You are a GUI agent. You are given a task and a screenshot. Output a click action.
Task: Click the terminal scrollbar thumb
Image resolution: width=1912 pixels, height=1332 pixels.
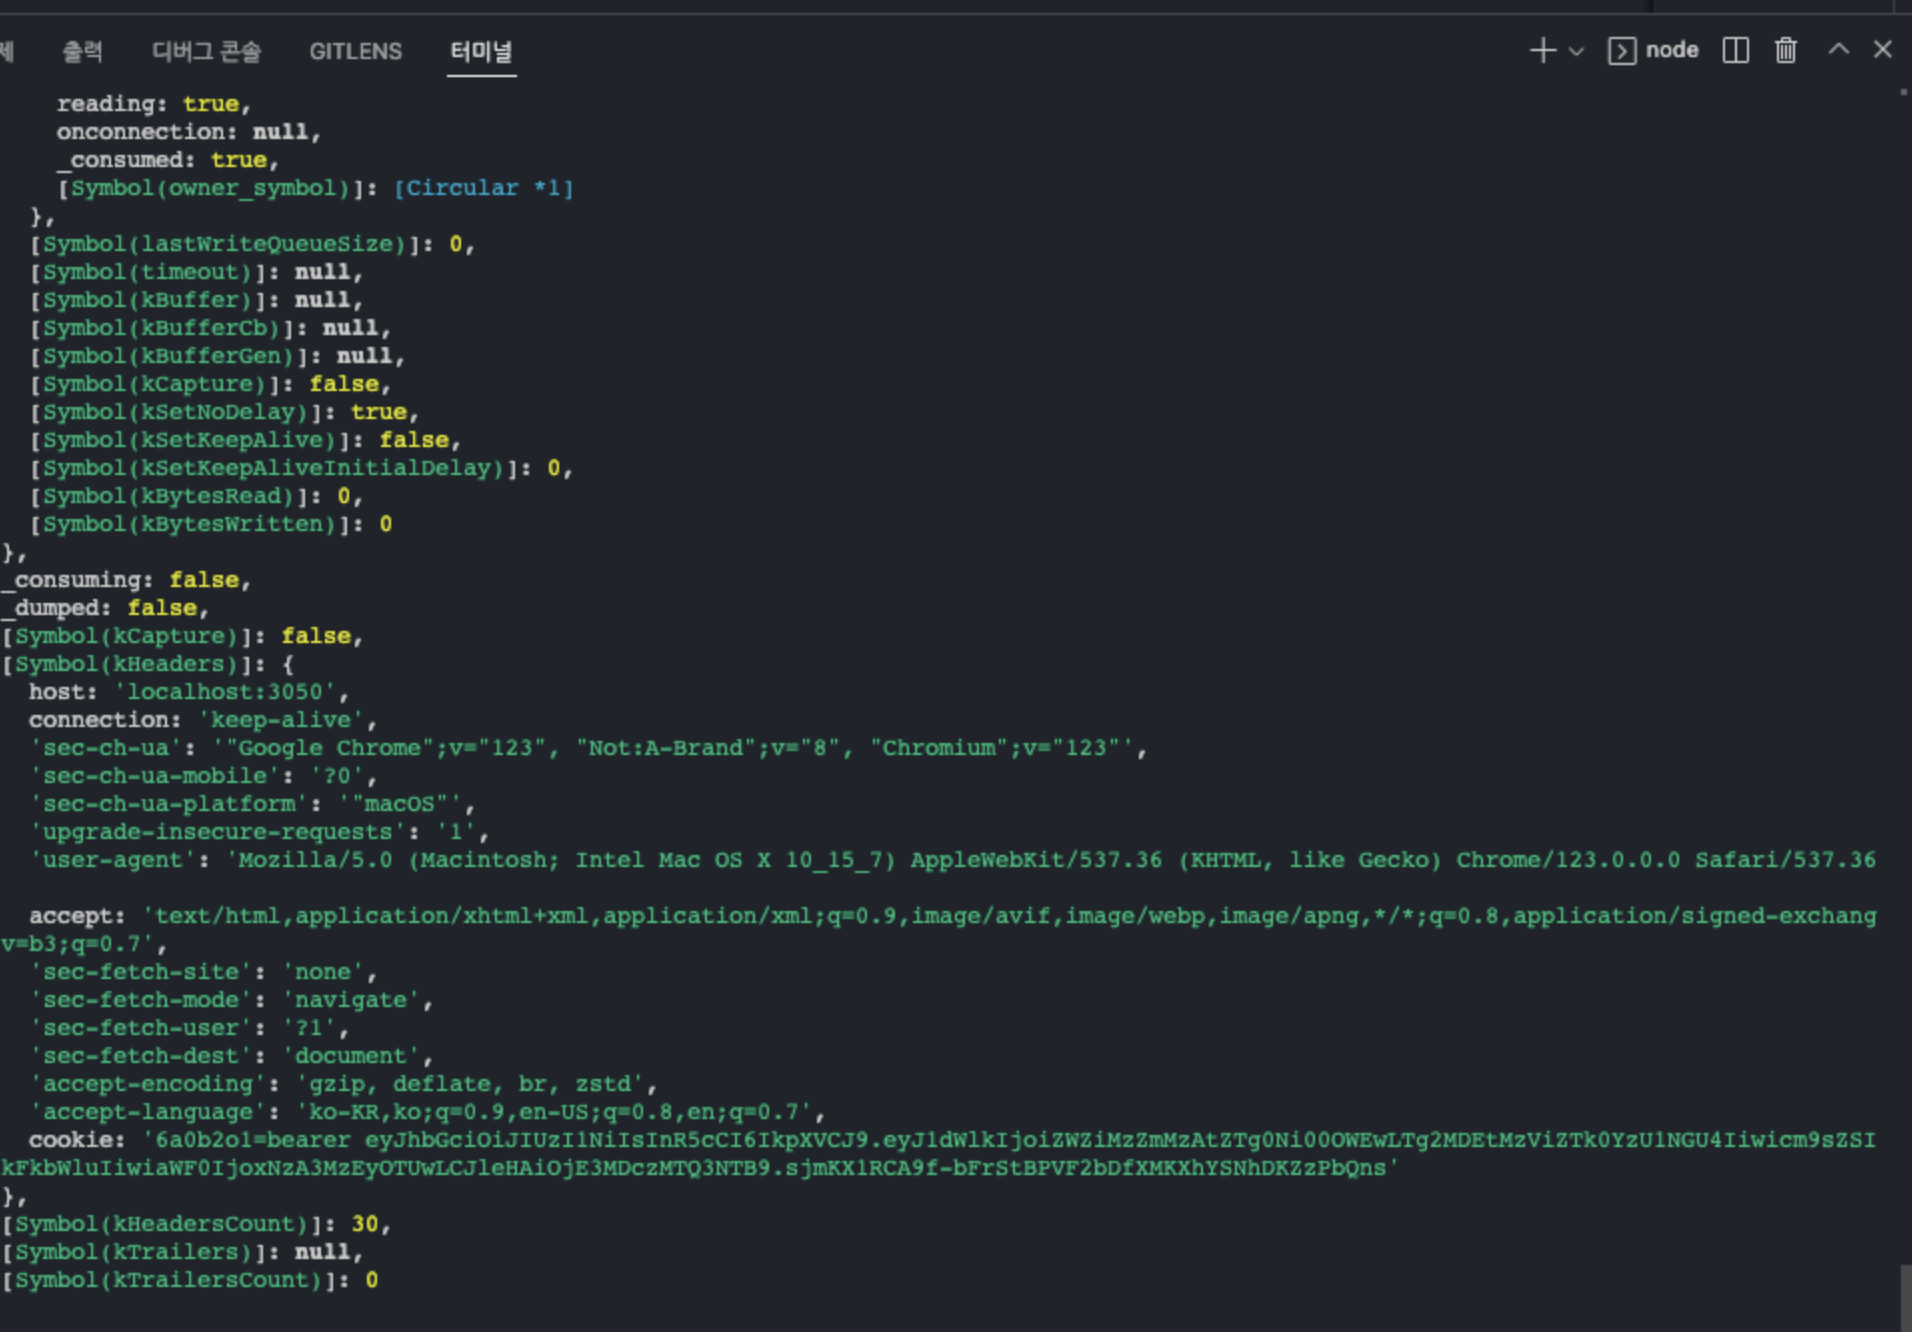click(x=1905, y=1298)
